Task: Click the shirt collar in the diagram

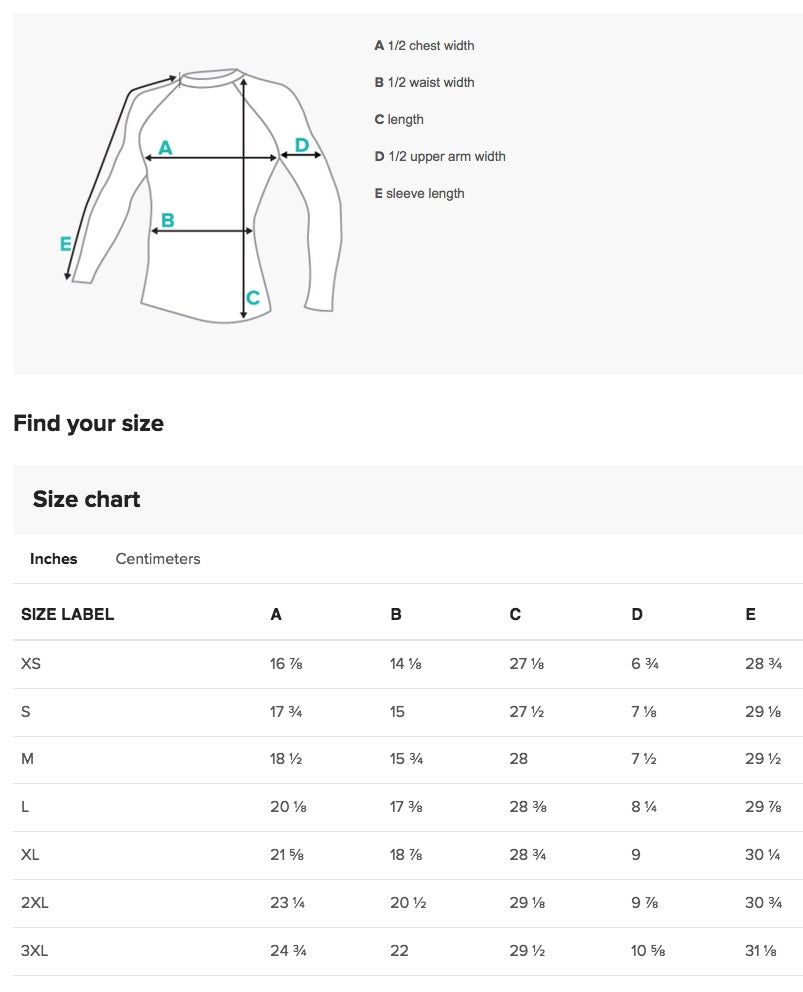Action: pos(210,75)
